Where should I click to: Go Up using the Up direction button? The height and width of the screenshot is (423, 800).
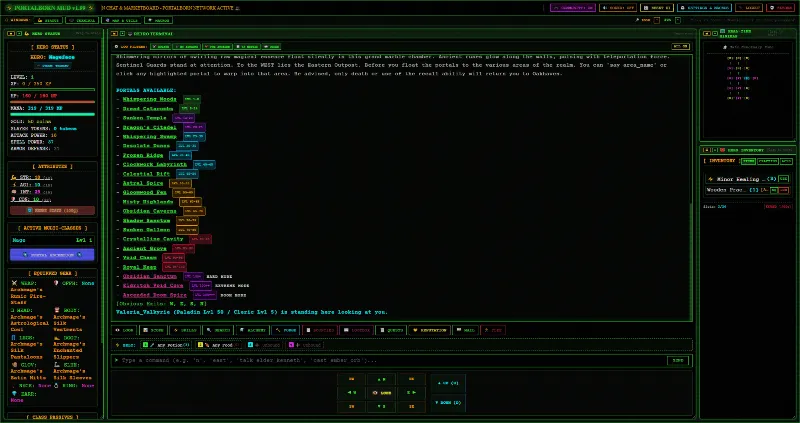click(448, 383)
